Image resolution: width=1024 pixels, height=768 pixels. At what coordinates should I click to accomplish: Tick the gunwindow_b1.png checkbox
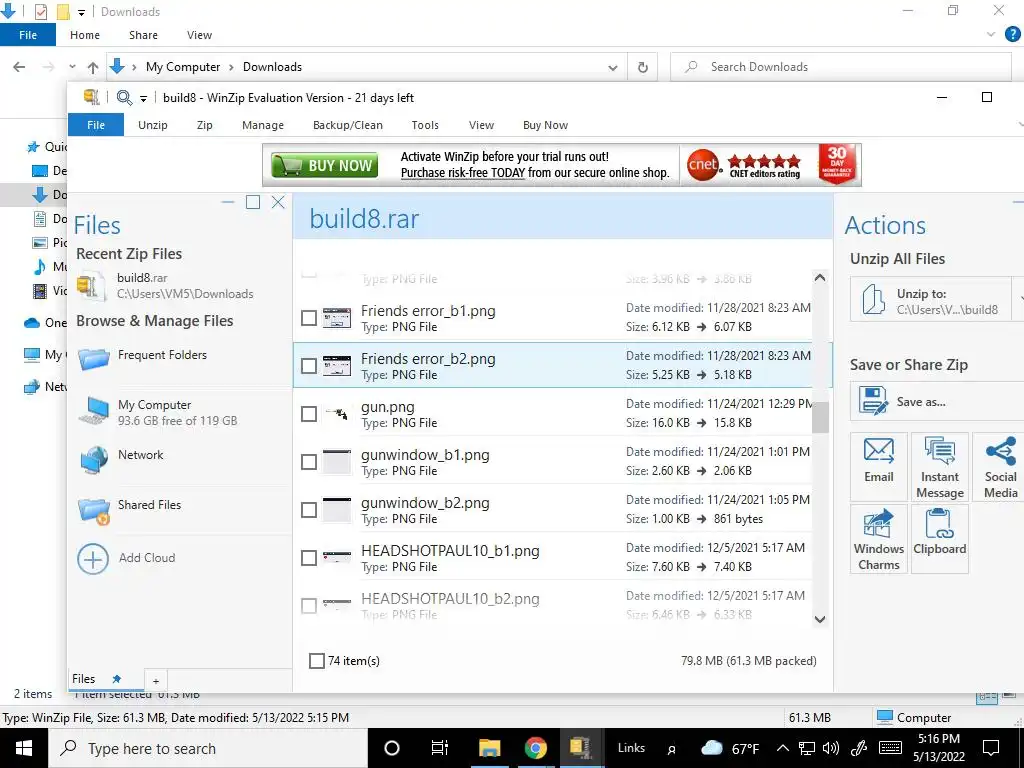(308, 462)
